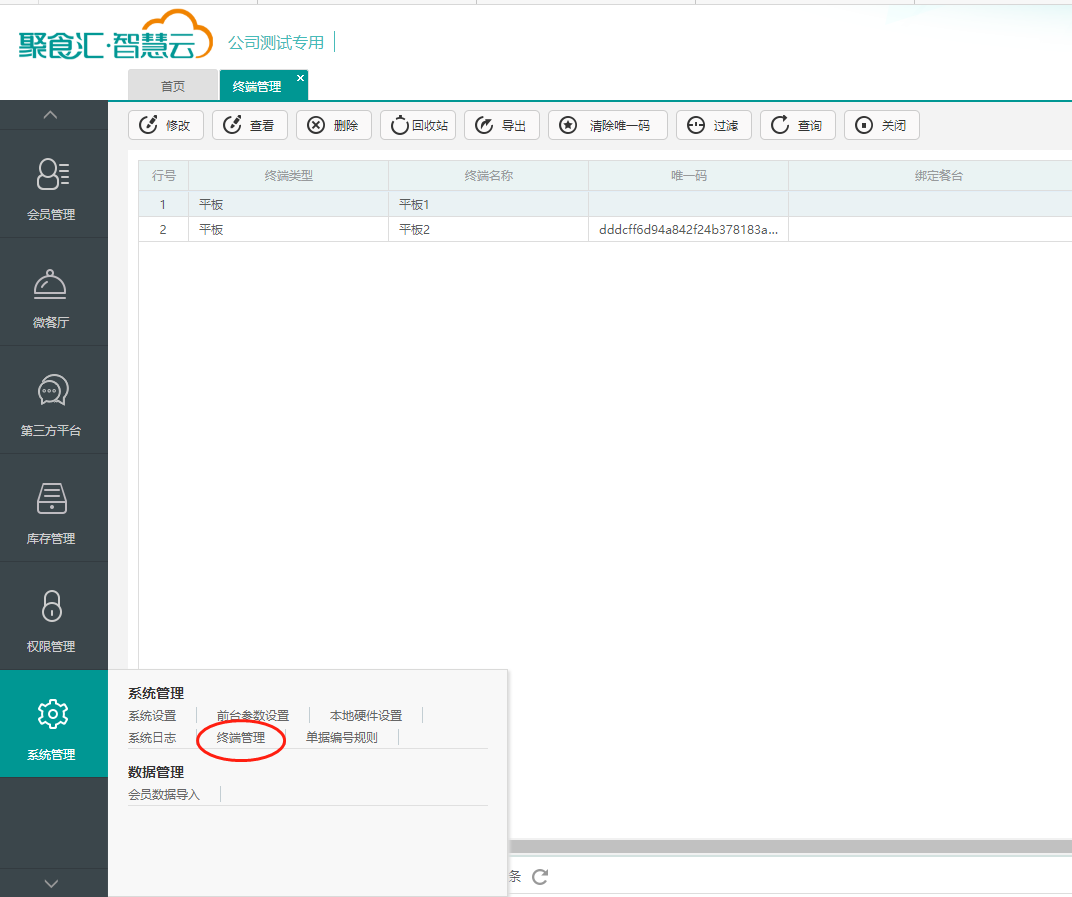Screen dimensions: 1072x897
Task: Open the 微餐厅 sidebar module
Action: coord(52,293)
